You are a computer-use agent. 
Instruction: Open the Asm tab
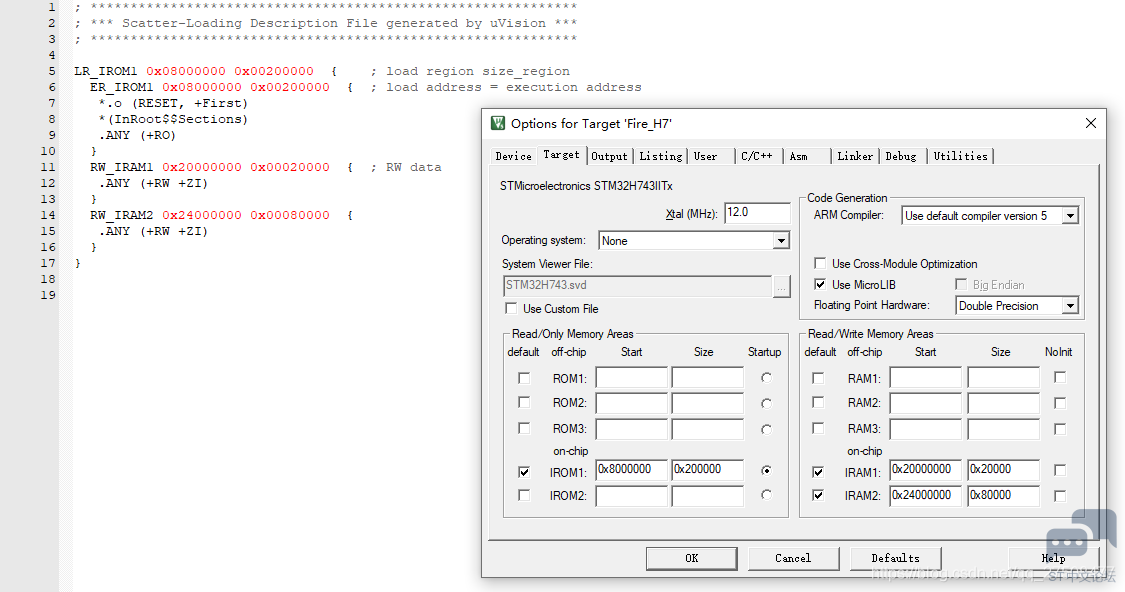point(799,156)
